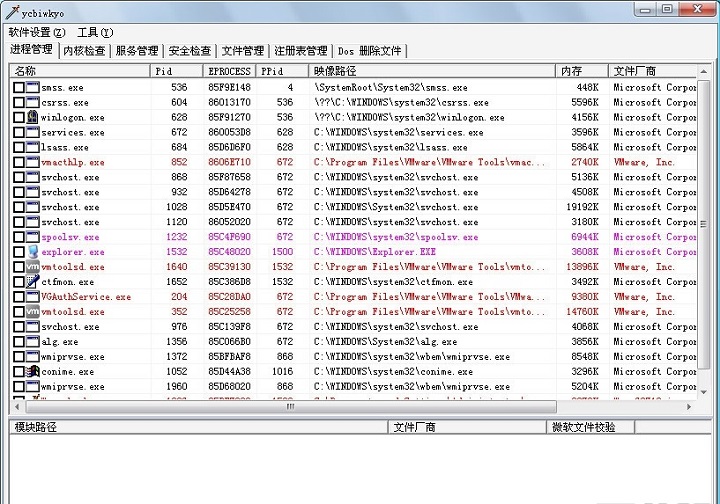Viewport: 720px width, 504px height.
Task: Open the 安全检查 tab
Action: point(190,50)
